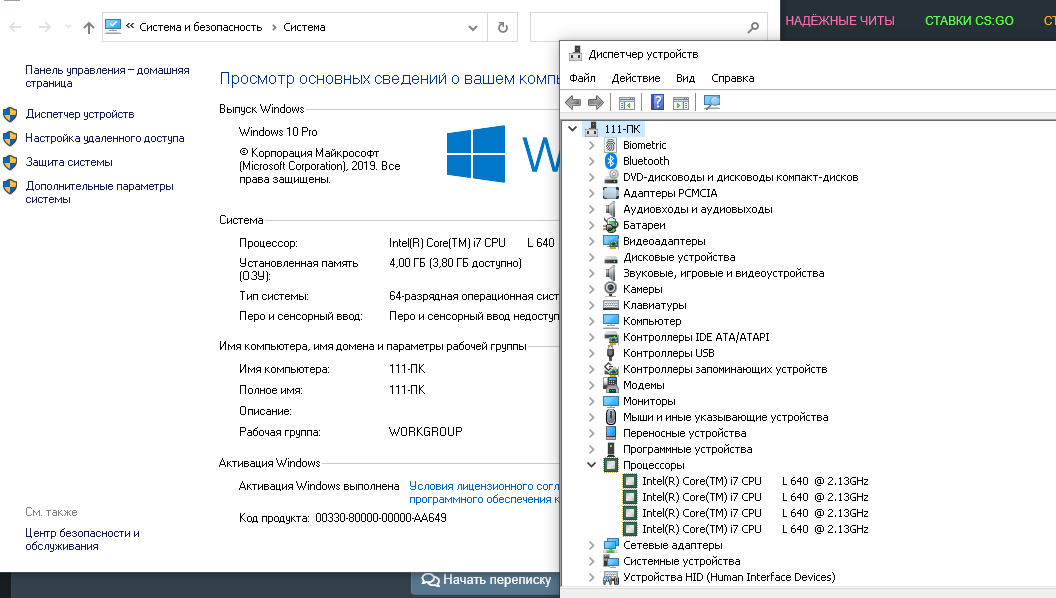Select the last Intel Core i7 CPU entry
This screenshot has height=598, width=1056.
coord(755,529)
